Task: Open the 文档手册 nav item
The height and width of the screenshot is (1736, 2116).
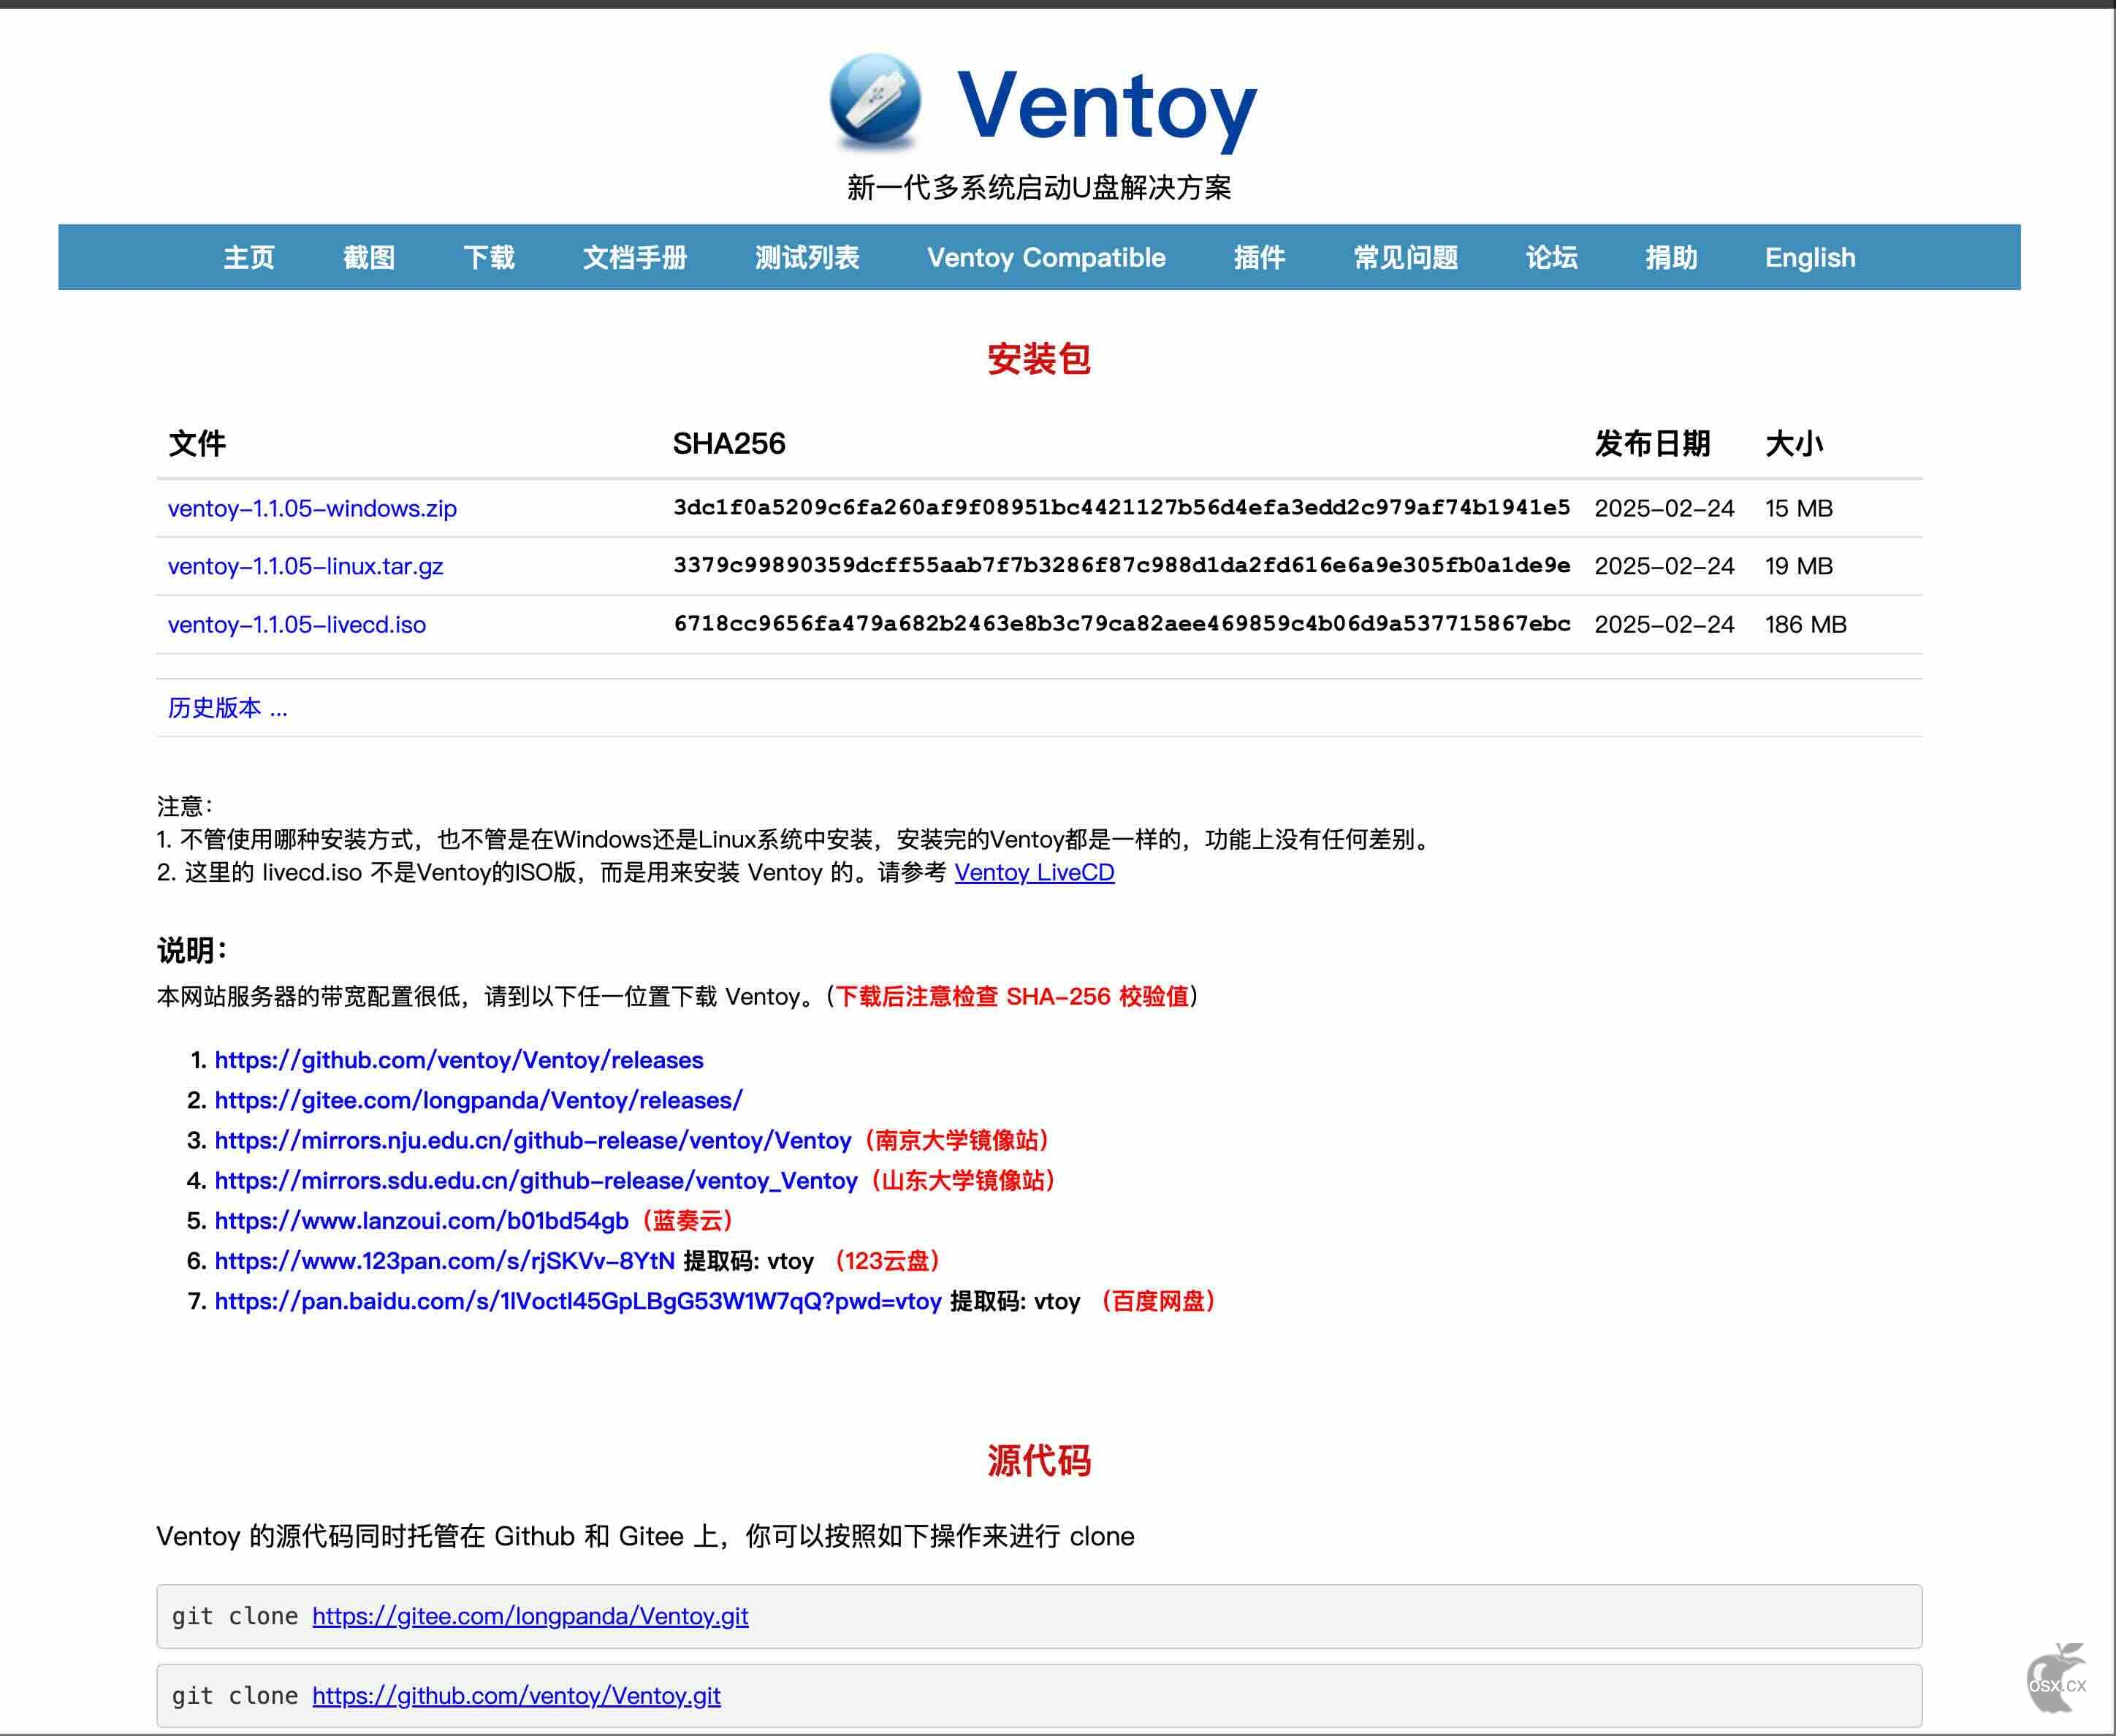Action: 635,257
